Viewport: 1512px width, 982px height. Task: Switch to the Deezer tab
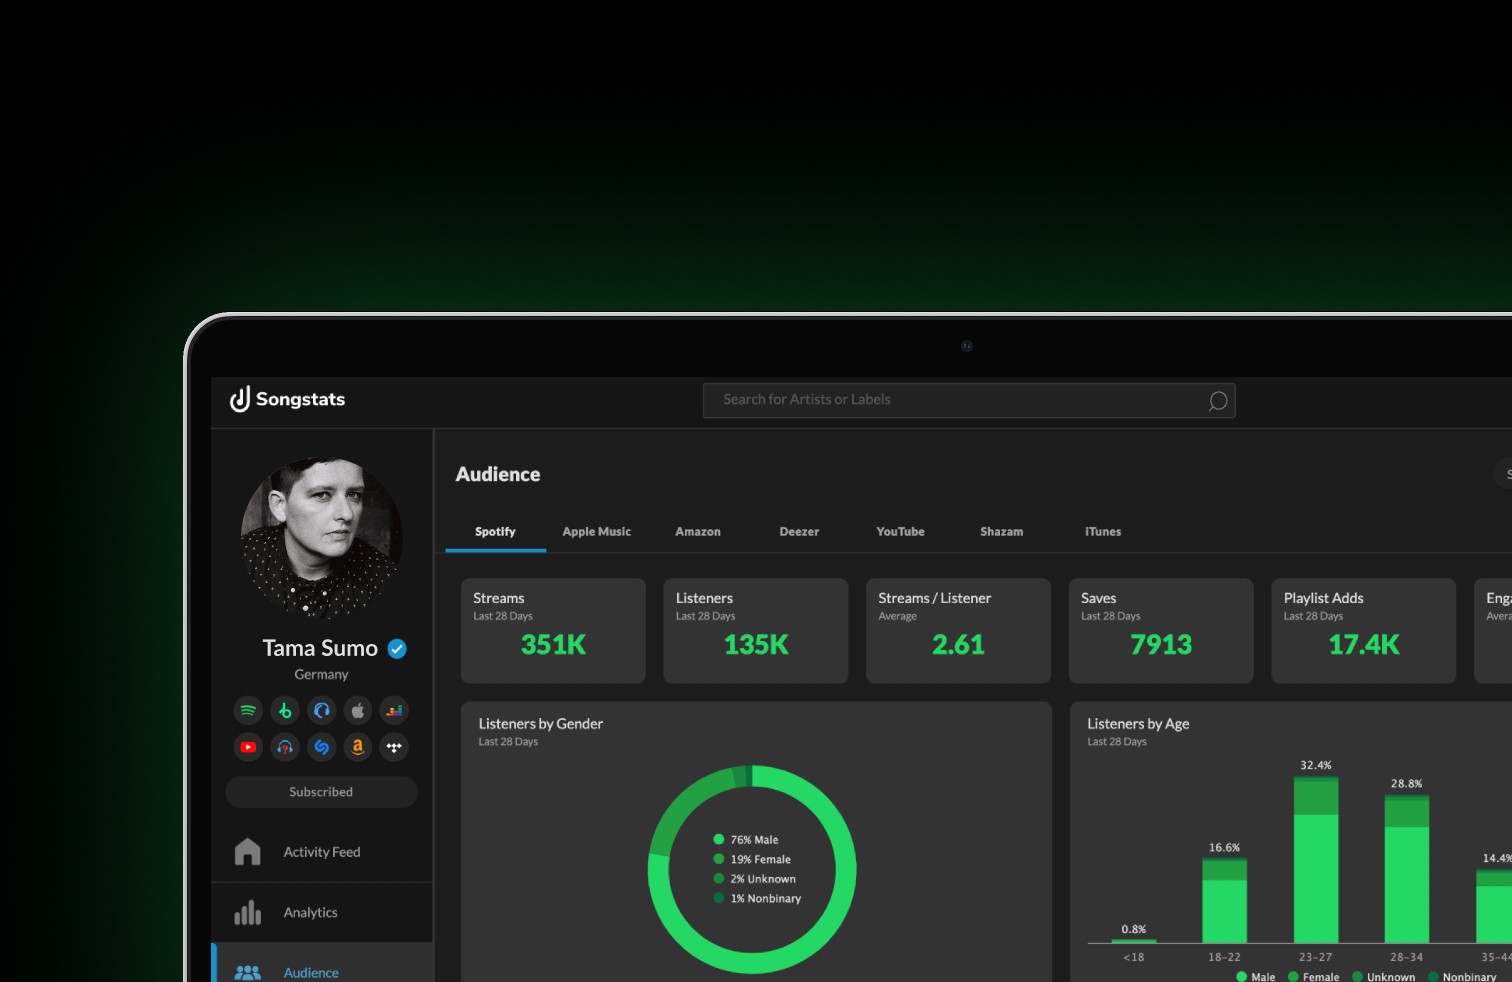pos(799,532)
